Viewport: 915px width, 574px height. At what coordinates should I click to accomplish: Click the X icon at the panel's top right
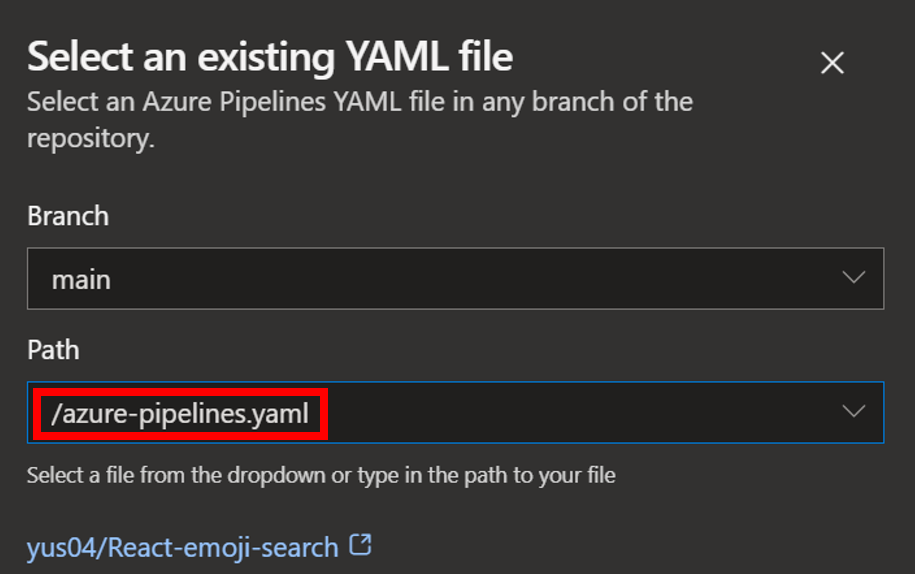coord(832,63)
